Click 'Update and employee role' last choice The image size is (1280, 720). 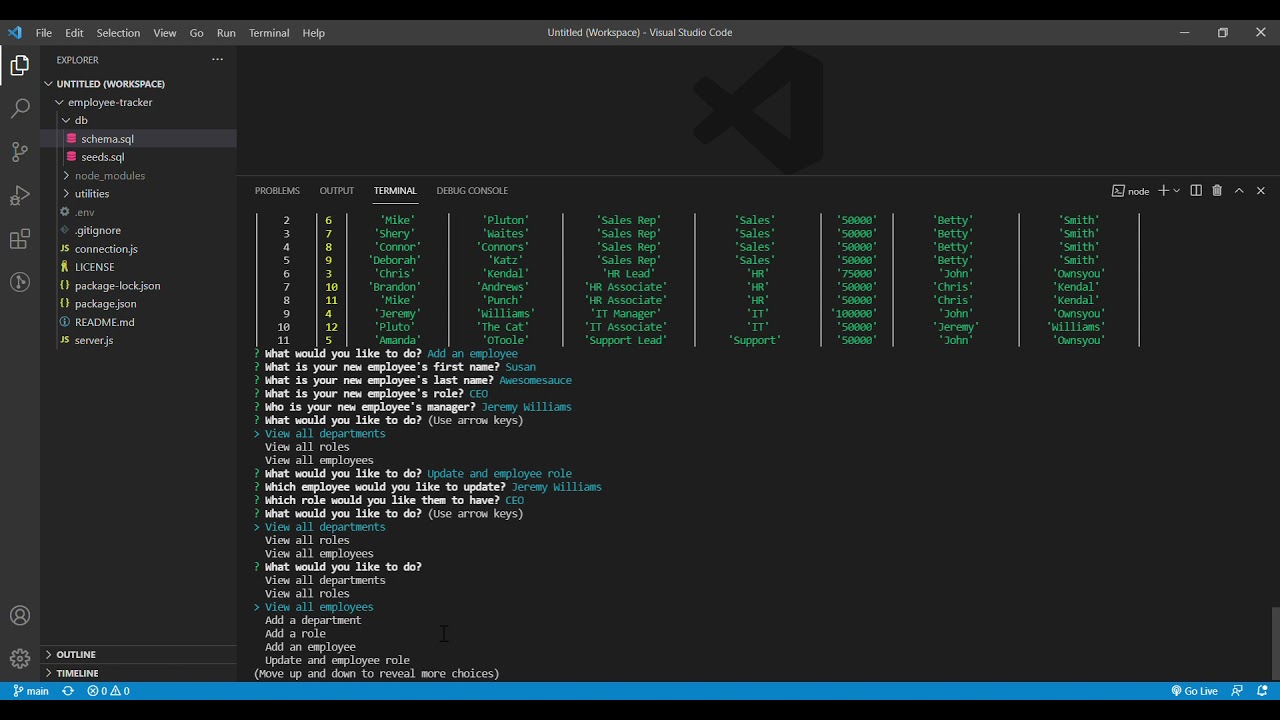337,660
